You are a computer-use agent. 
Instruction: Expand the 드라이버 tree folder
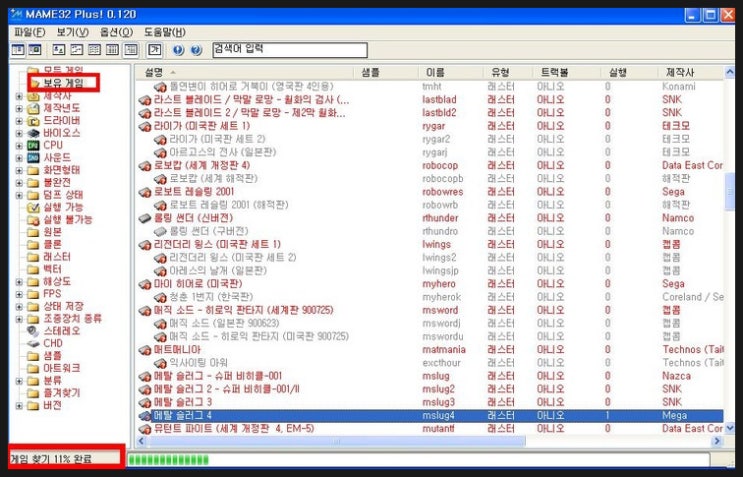(x=19, y=121)
